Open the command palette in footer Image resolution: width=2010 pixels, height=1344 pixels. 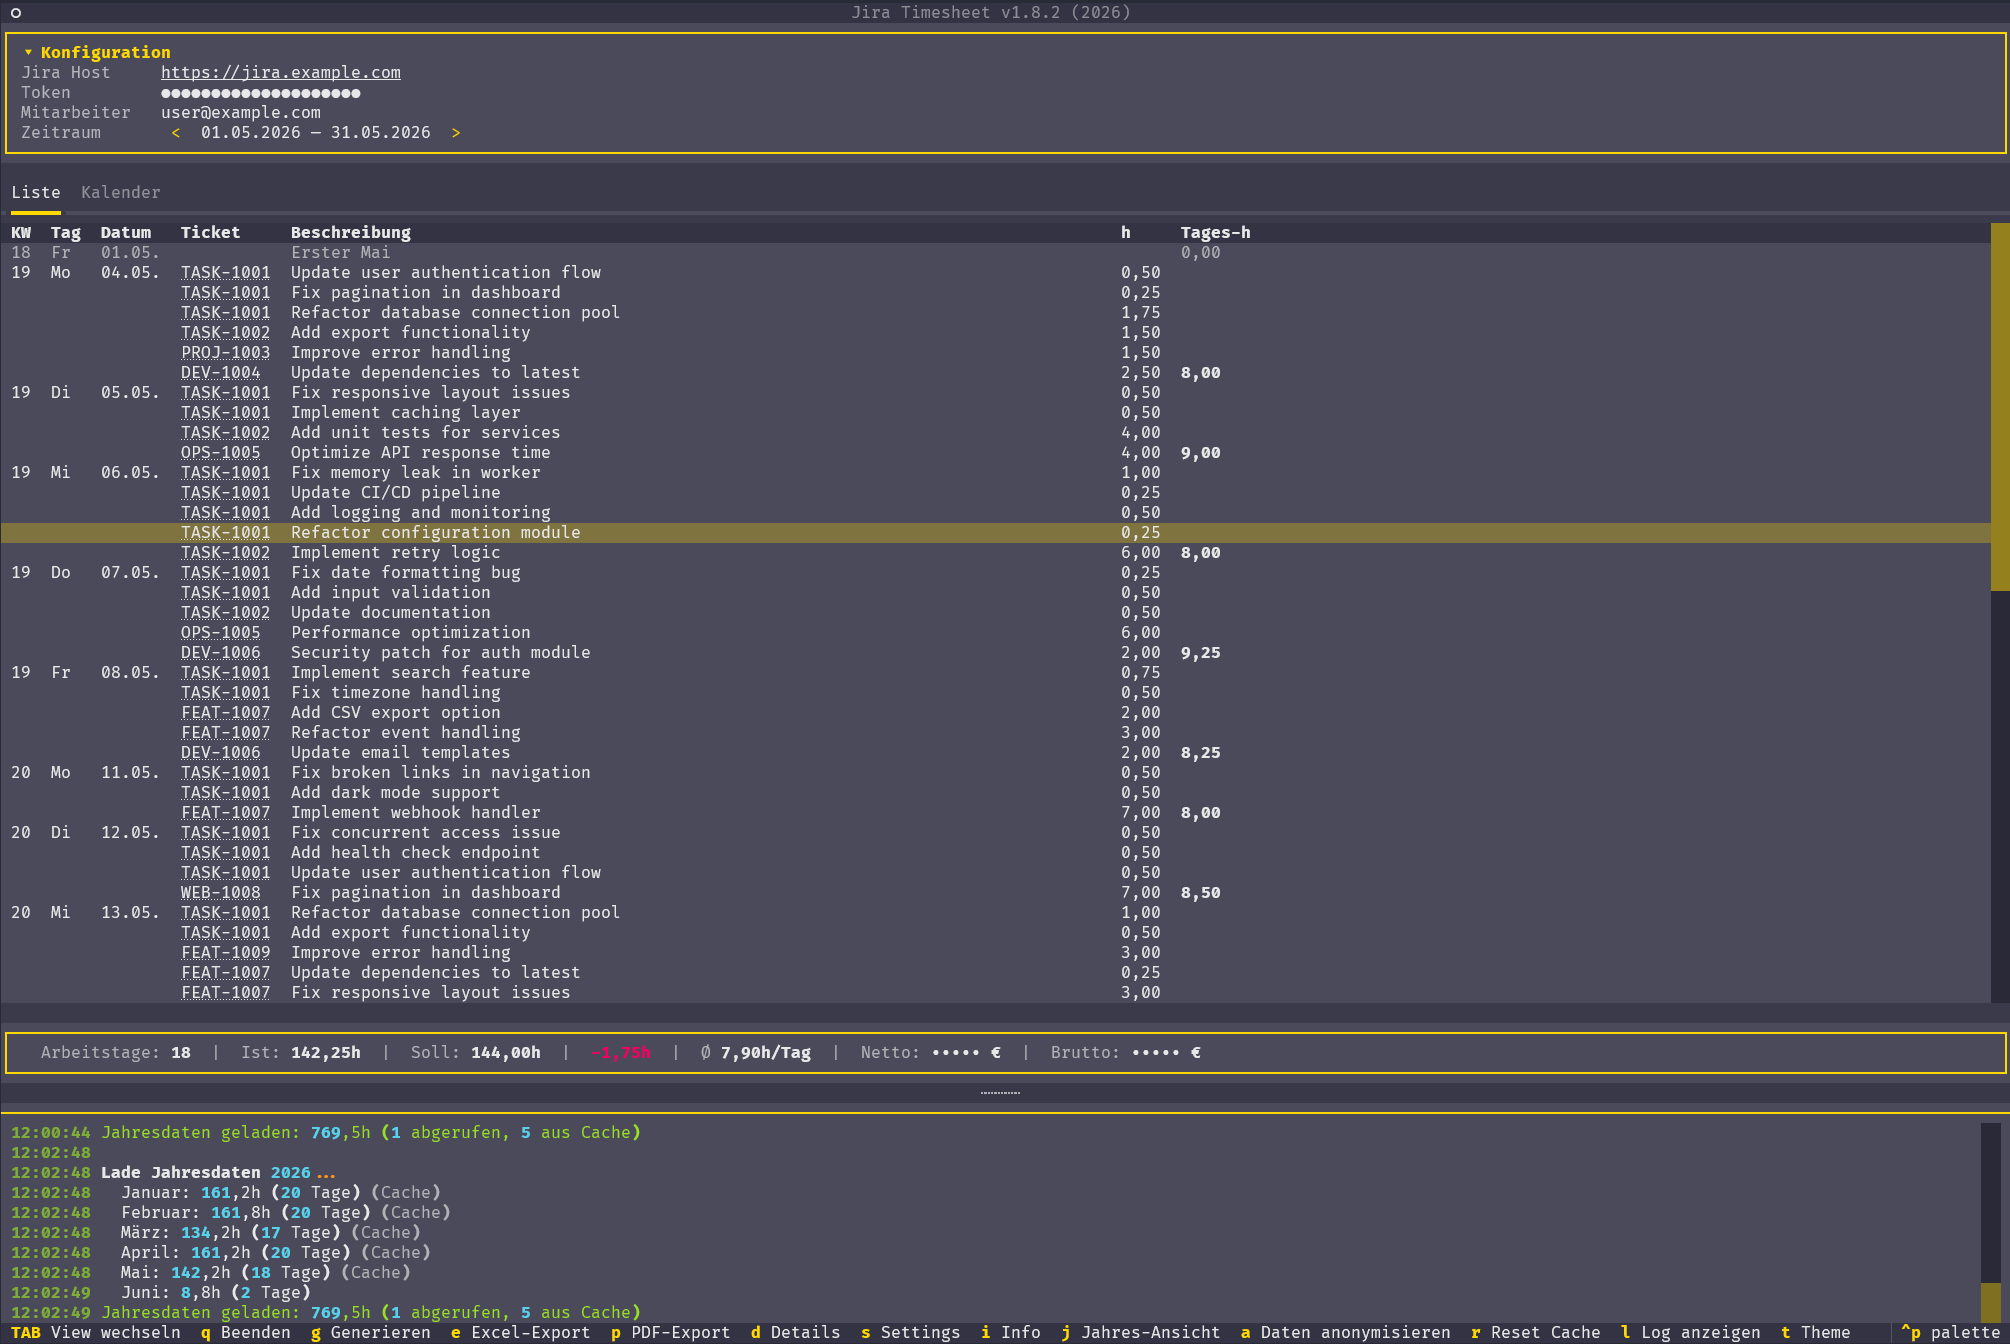[1951, 1332]
